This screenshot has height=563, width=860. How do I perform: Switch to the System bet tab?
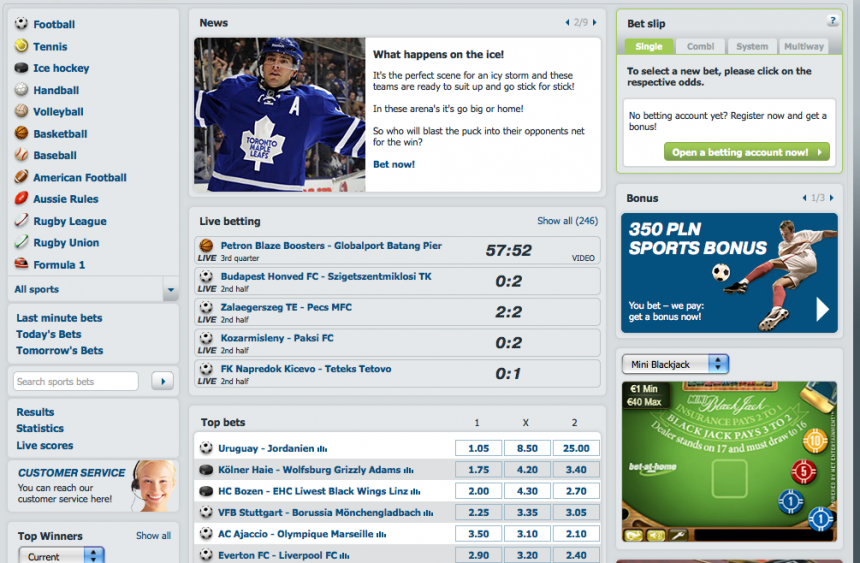click(752, 47)
